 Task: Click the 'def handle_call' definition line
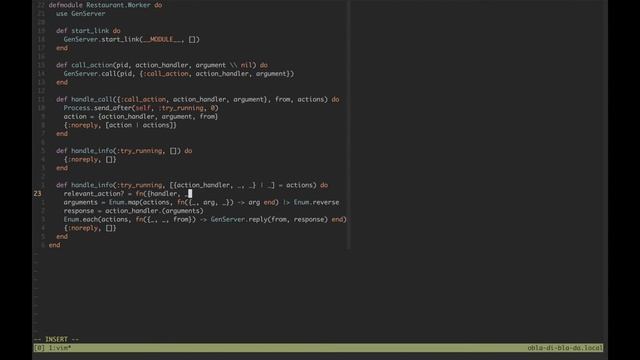pos(198,99)
